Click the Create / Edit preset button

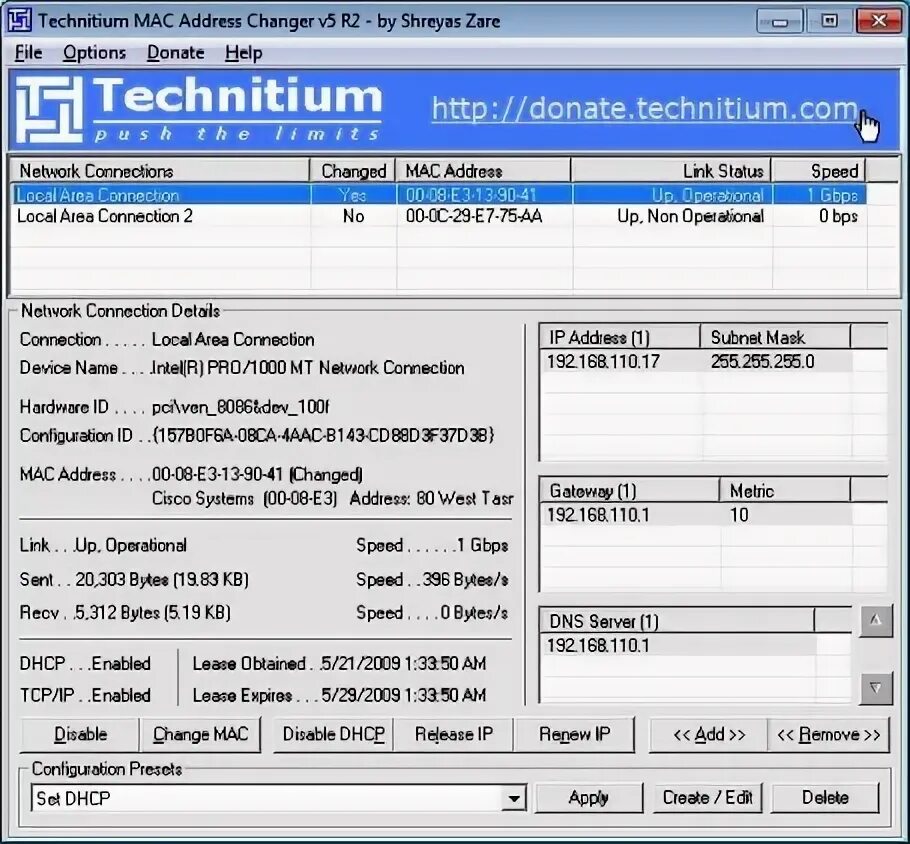tap(707, 798)
